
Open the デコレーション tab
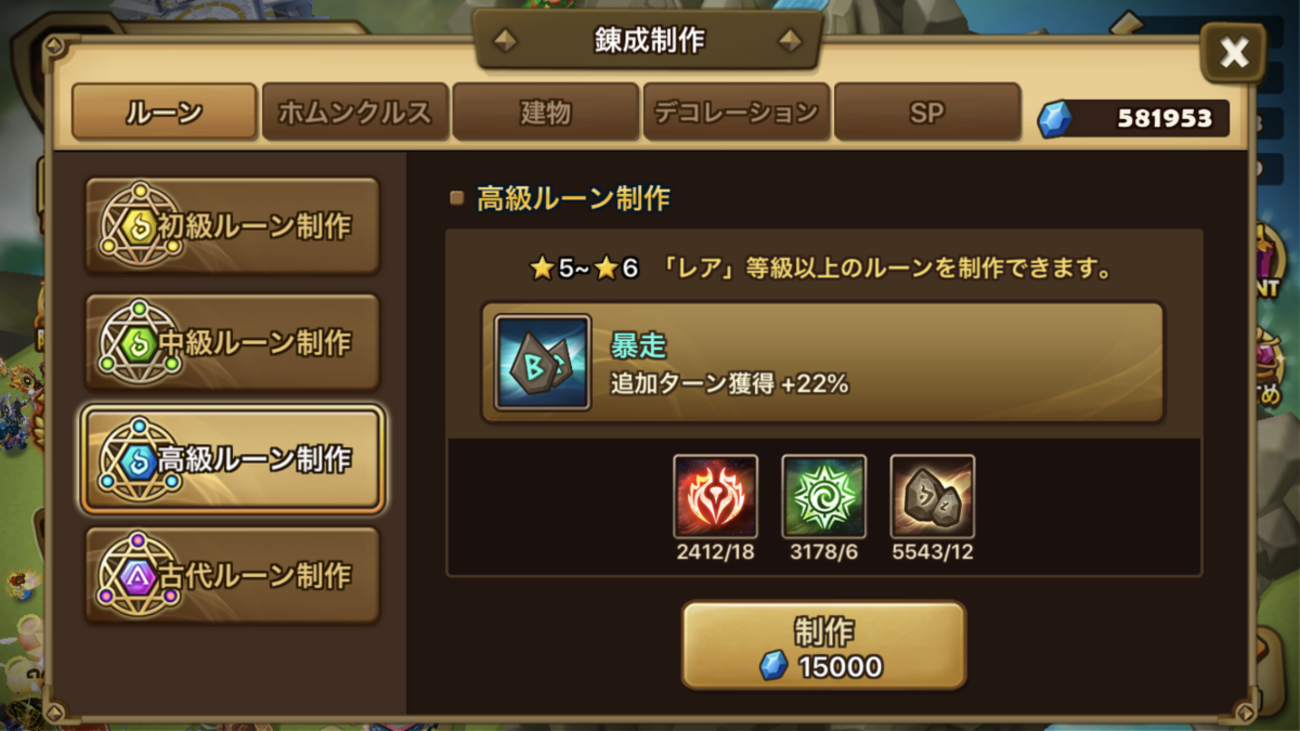(736, 112)
